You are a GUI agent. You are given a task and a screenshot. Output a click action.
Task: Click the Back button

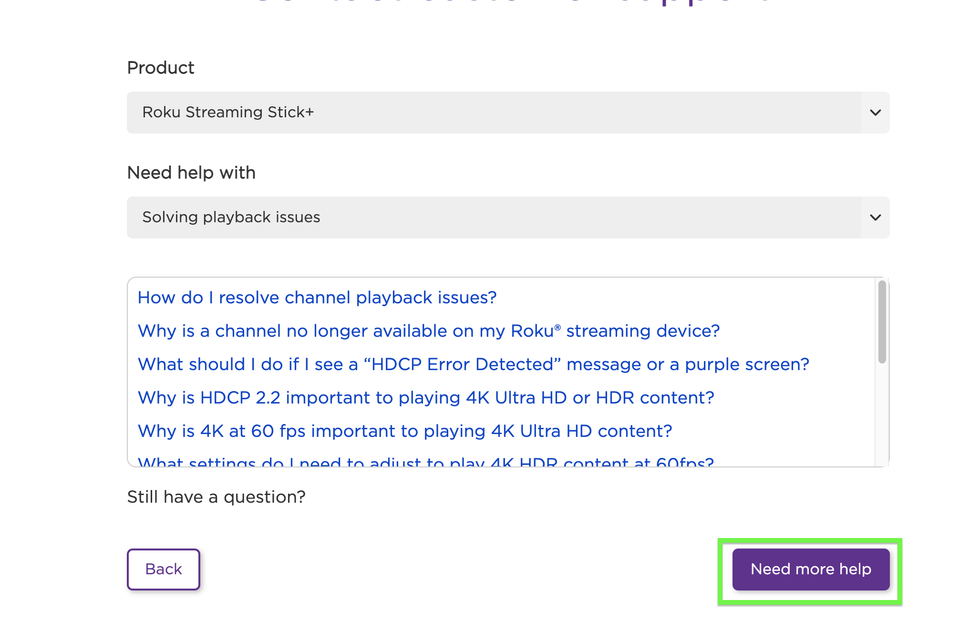pos(163,569)
